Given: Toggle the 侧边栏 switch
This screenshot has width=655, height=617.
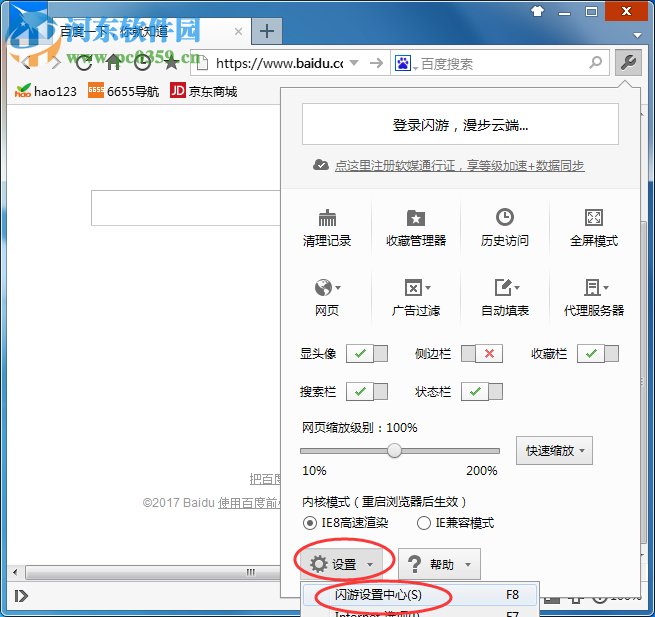Looking at the screenshot, I should pyautogui.click(x=482, y=354).
